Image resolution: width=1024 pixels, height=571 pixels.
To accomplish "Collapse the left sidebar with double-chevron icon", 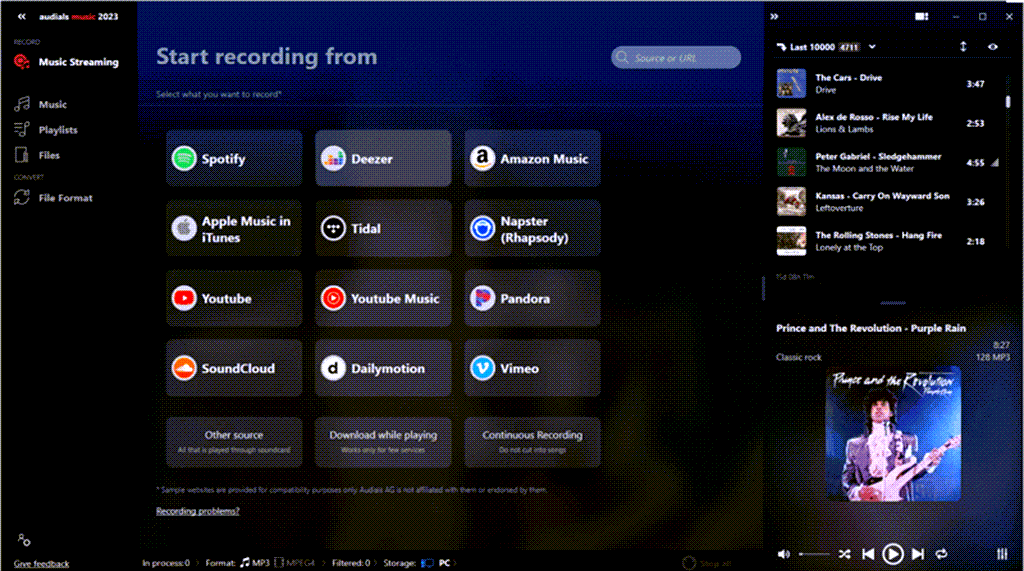I will pos(22,16).
